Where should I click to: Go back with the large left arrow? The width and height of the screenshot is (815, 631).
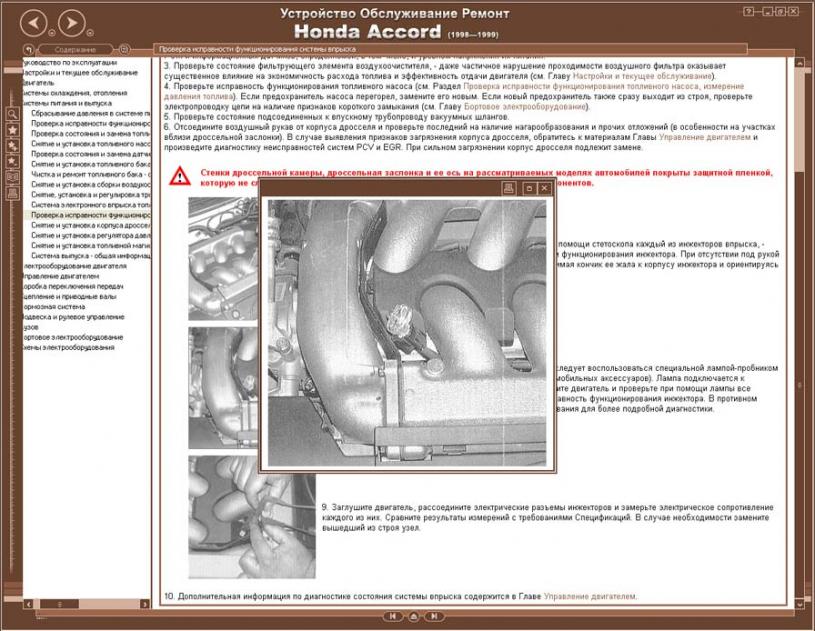point(34,23)
